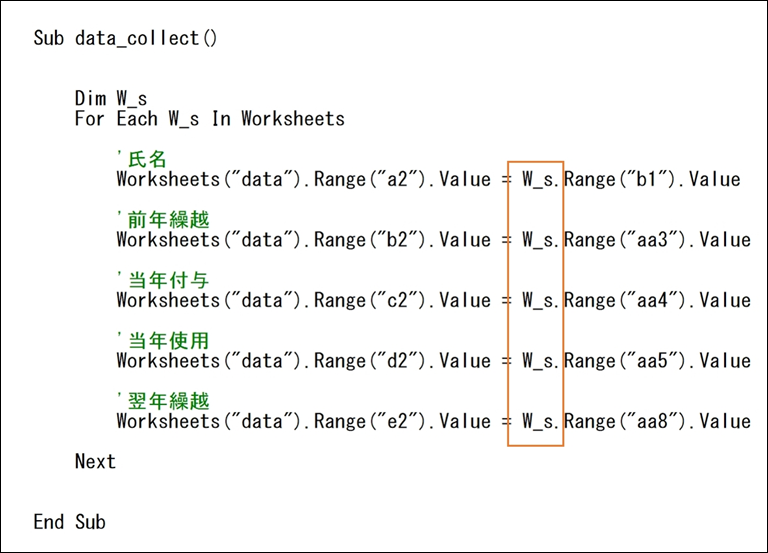Click the Dim W_s declaration
Image resolution: width=768 pixels, height=553 pixels.
(x=111, y=99)
